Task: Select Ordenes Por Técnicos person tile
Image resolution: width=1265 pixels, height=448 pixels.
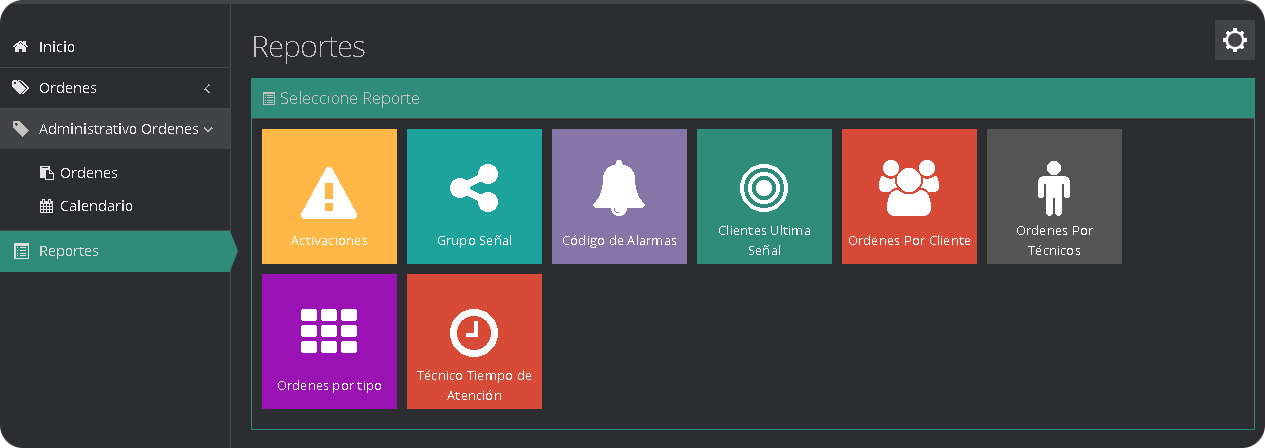Action: pyautogui.click(x=1054, y=196)
